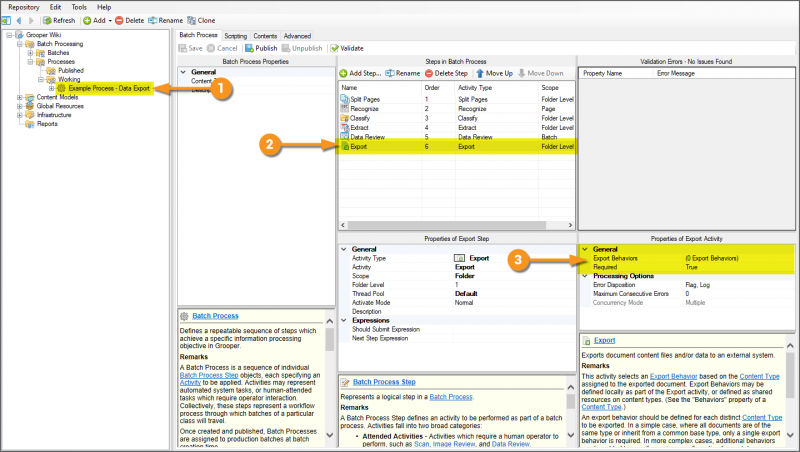800x452 pixels.
Task: Switch to the Scripting tab
Action: [236, 36]
